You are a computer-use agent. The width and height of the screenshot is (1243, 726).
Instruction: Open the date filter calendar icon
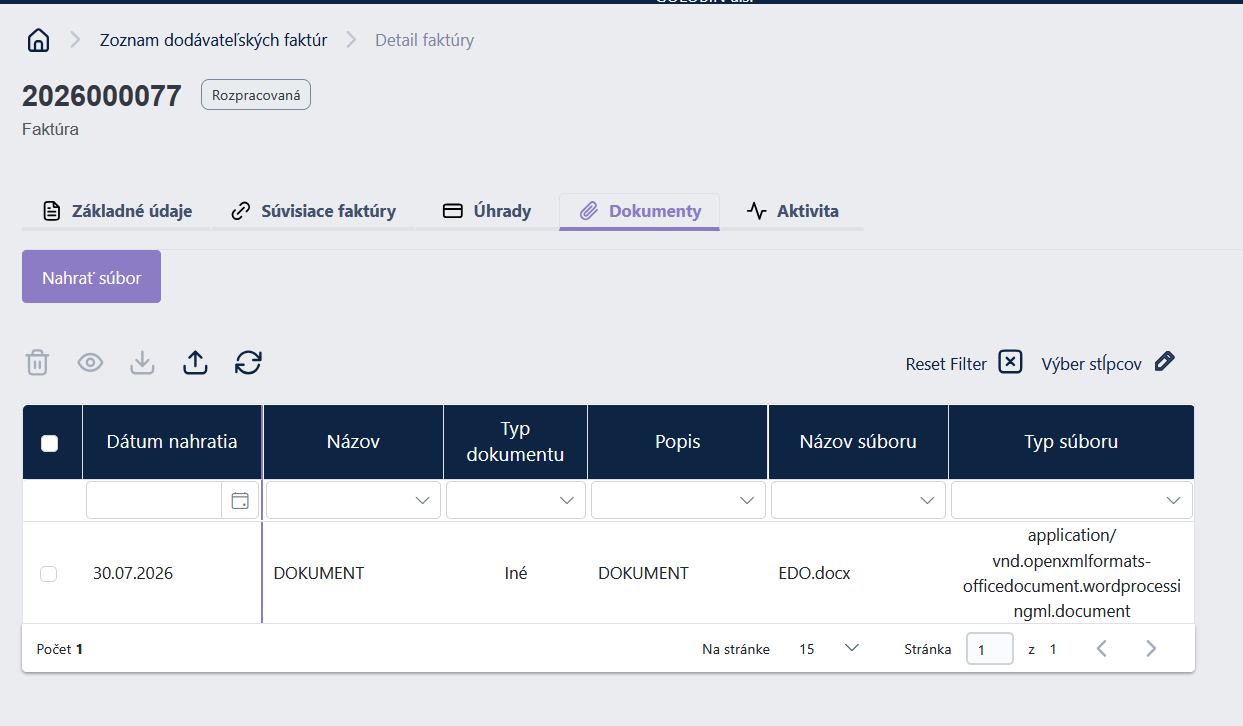coord(240,501)
